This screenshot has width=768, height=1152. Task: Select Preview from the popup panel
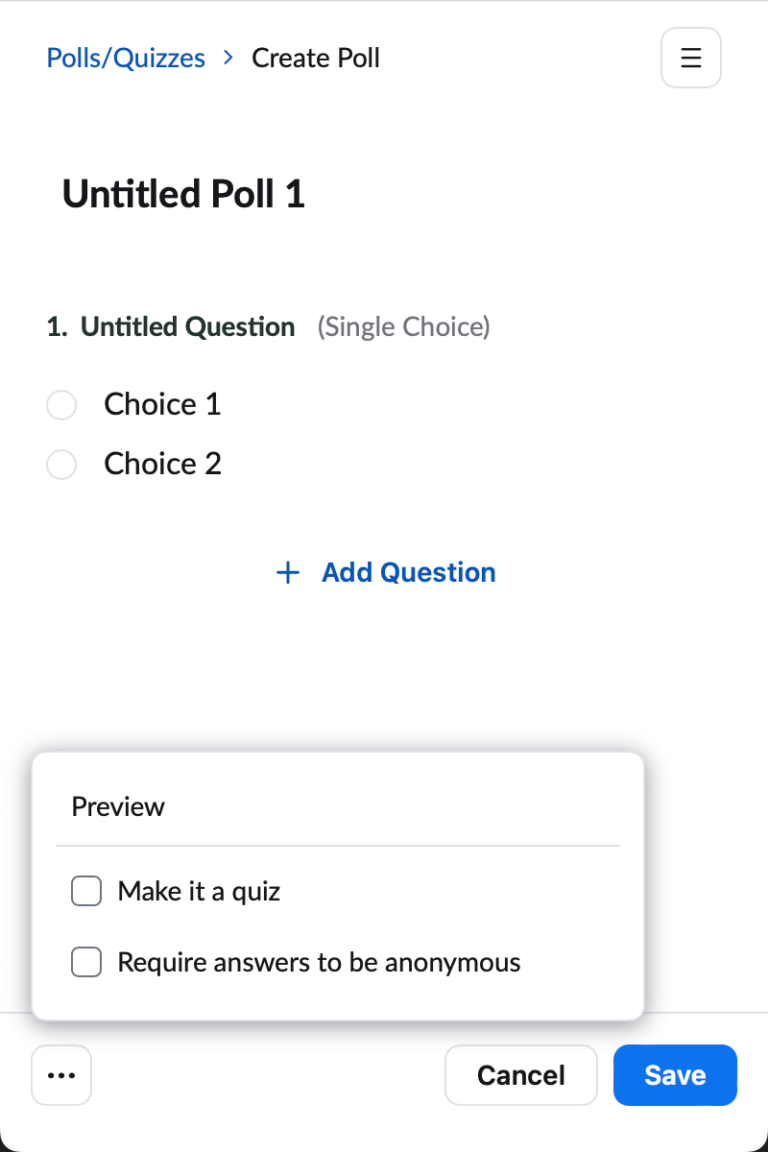coord(118,807)
